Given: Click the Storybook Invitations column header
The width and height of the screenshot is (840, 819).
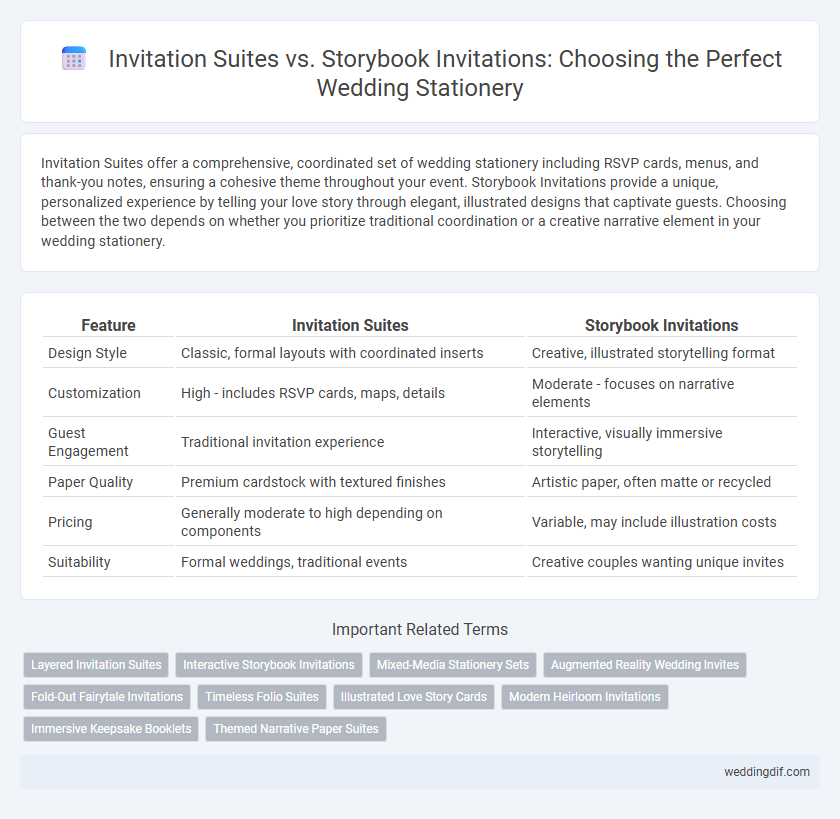Looking at the screenshot, I should [x=662, y=325].
